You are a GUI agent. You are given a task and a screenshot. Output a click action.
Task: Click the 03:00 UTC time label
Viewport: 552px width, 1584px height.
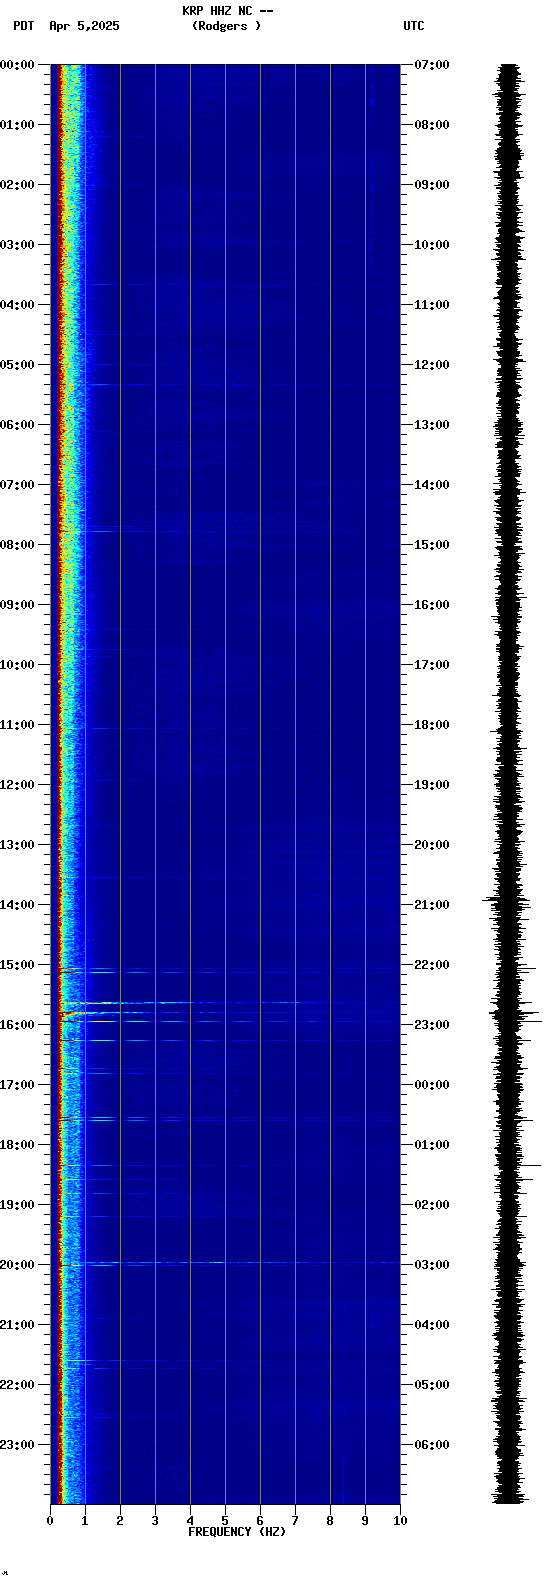pos(432,1265)
